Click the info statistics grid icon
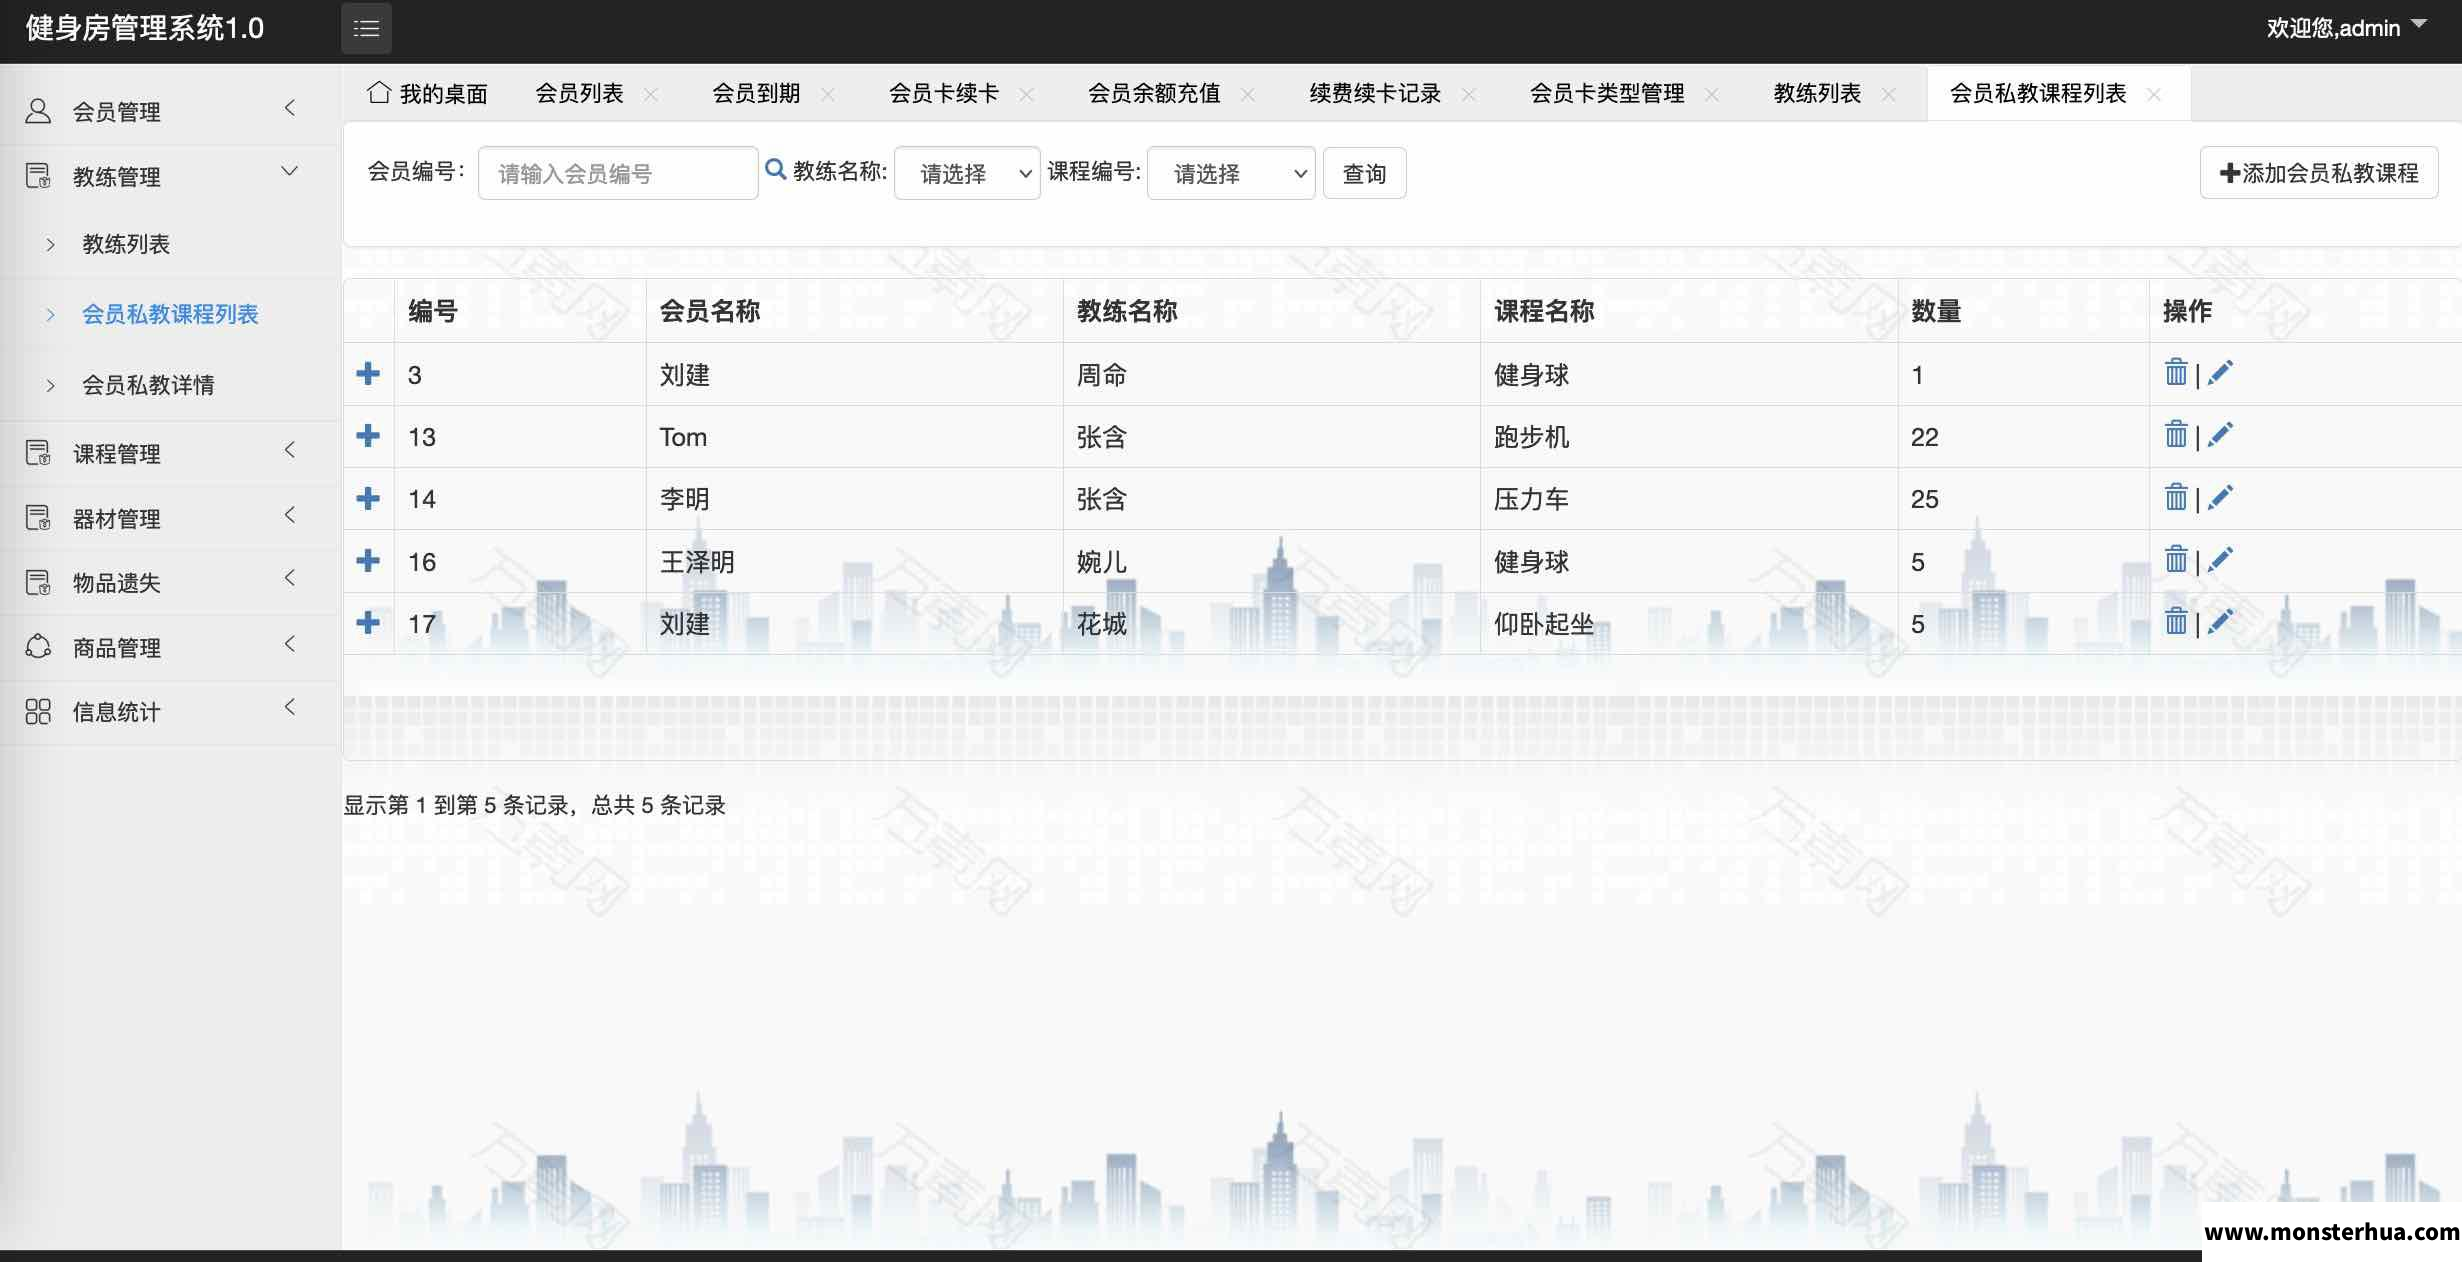This screenshot has height=1262, width=2462. 38,711
